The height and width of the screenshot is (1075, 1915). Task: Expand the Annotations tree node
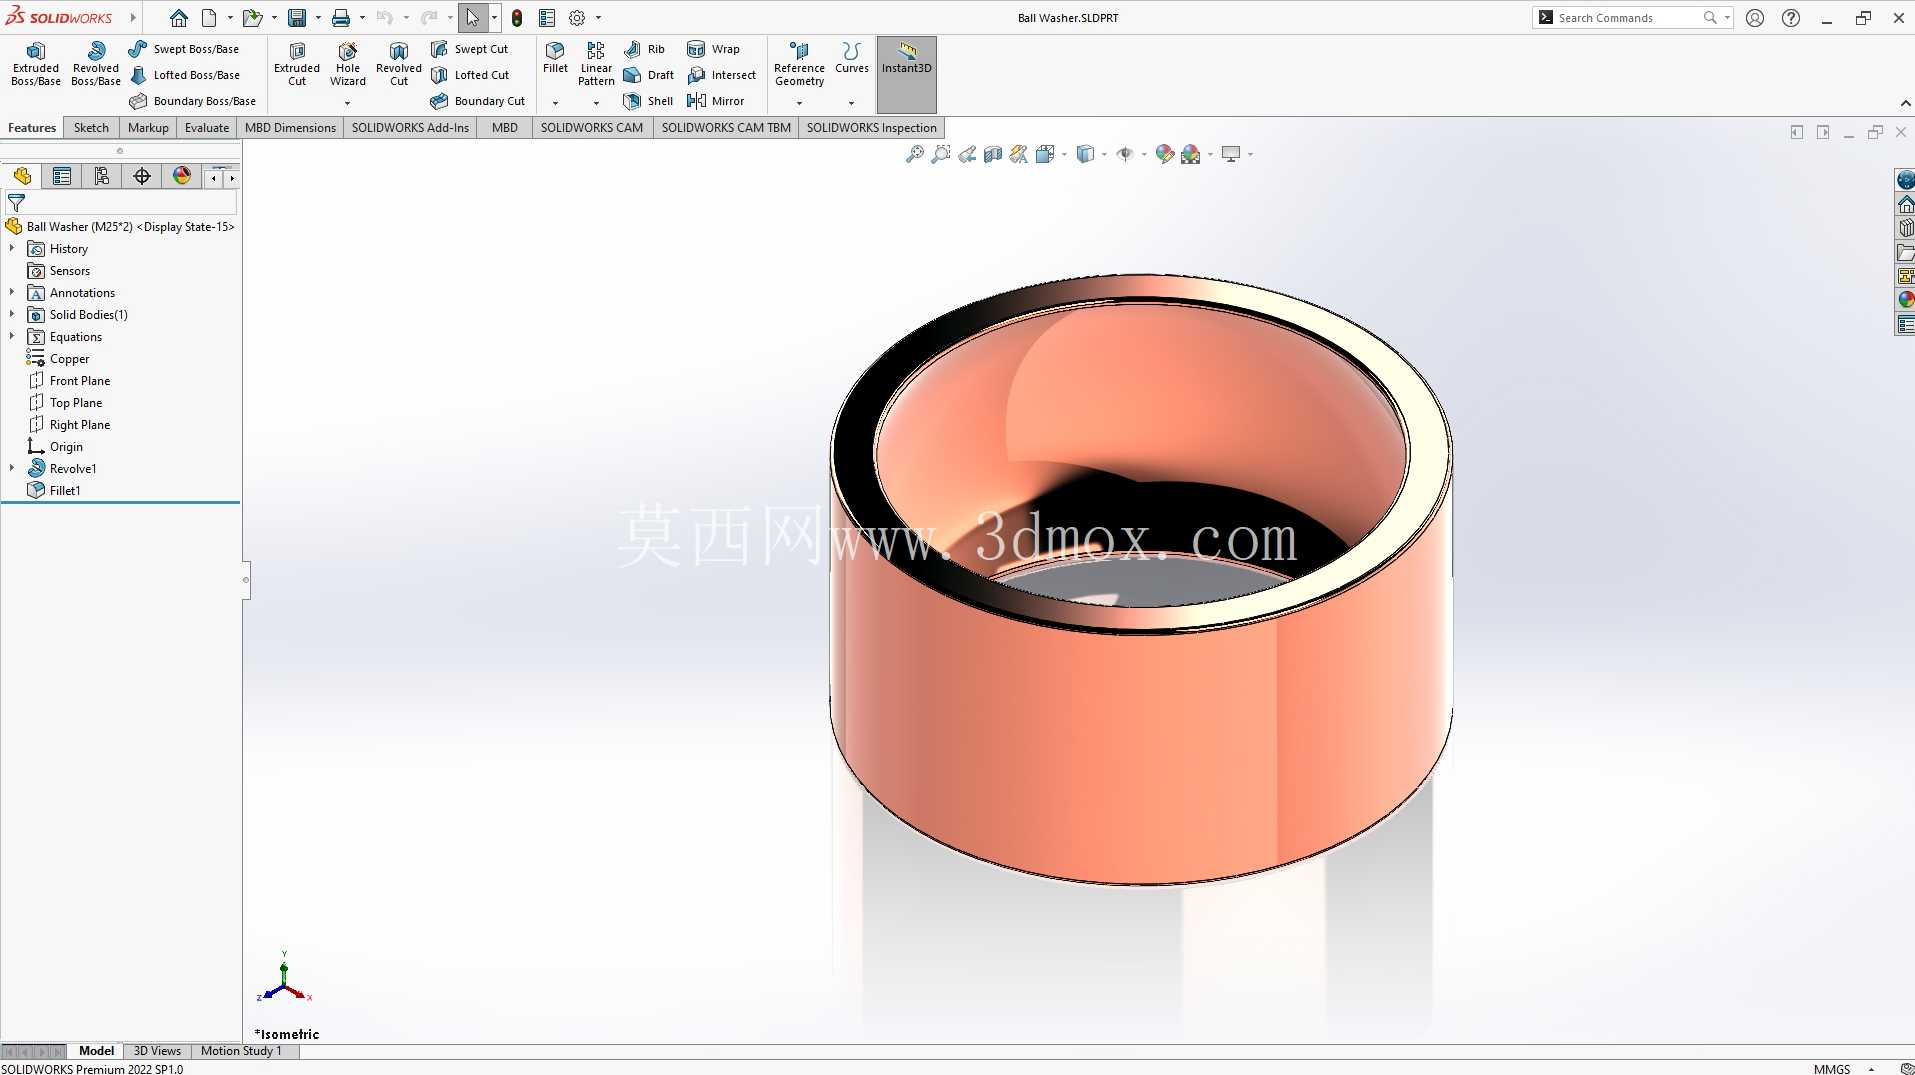point(12,292)
